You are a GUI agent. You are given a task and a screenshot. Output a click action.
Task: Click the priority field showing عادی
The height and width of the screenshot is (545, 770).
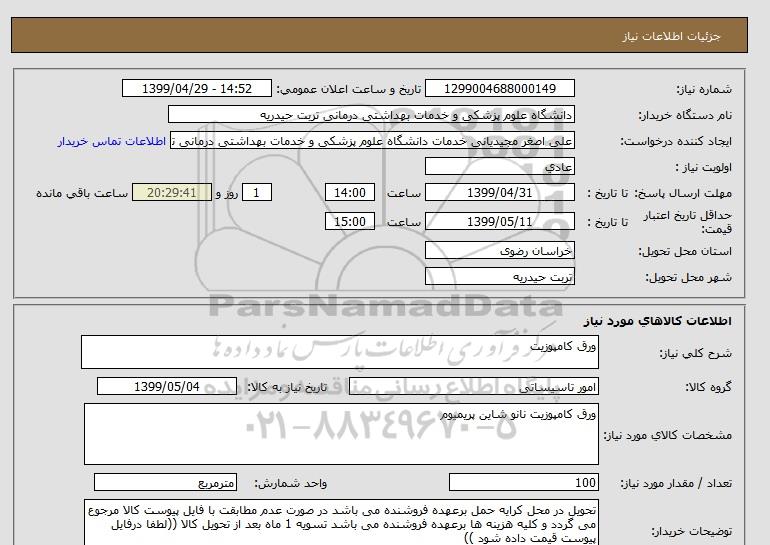click(x=499, y=166)
